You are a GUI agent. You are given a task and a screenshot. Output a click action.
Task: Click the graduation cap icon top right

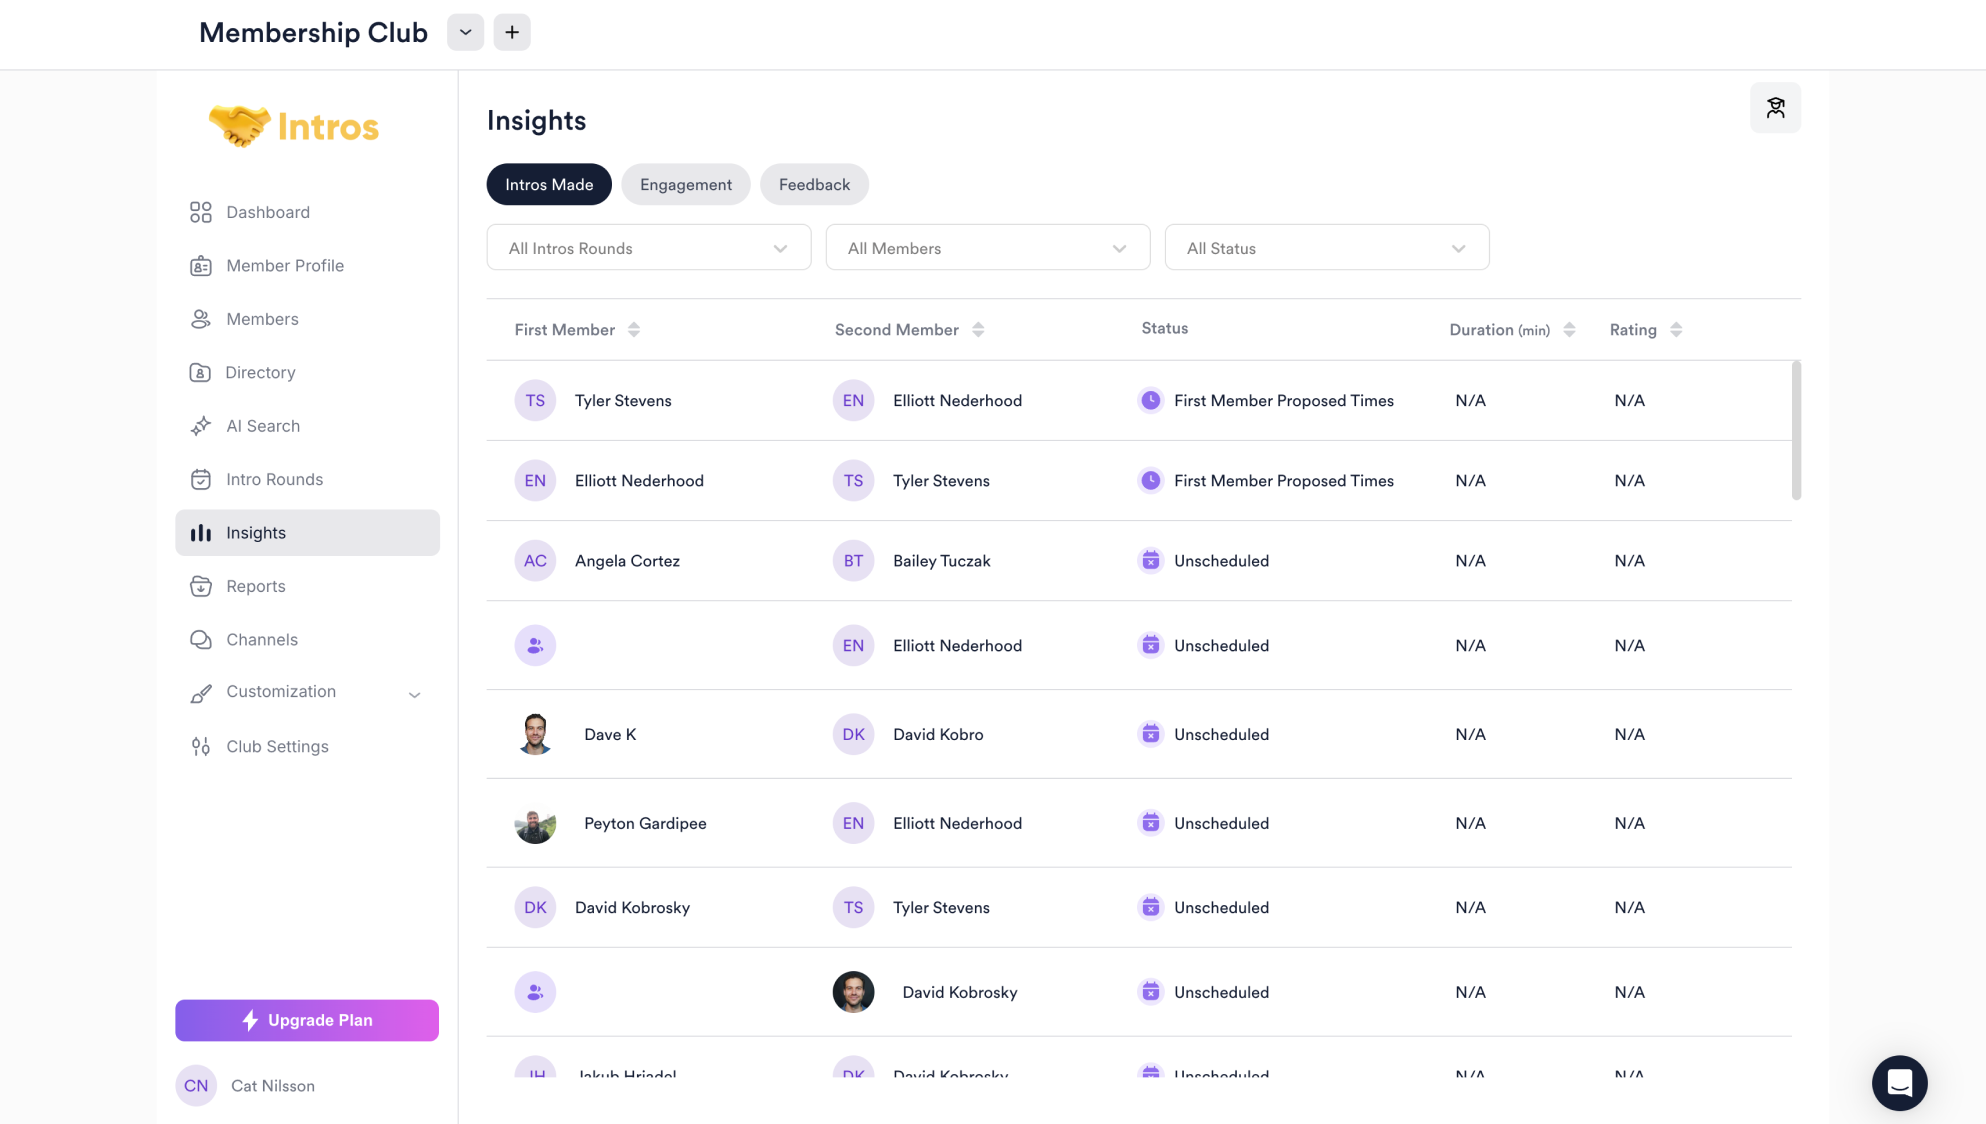1775,108
